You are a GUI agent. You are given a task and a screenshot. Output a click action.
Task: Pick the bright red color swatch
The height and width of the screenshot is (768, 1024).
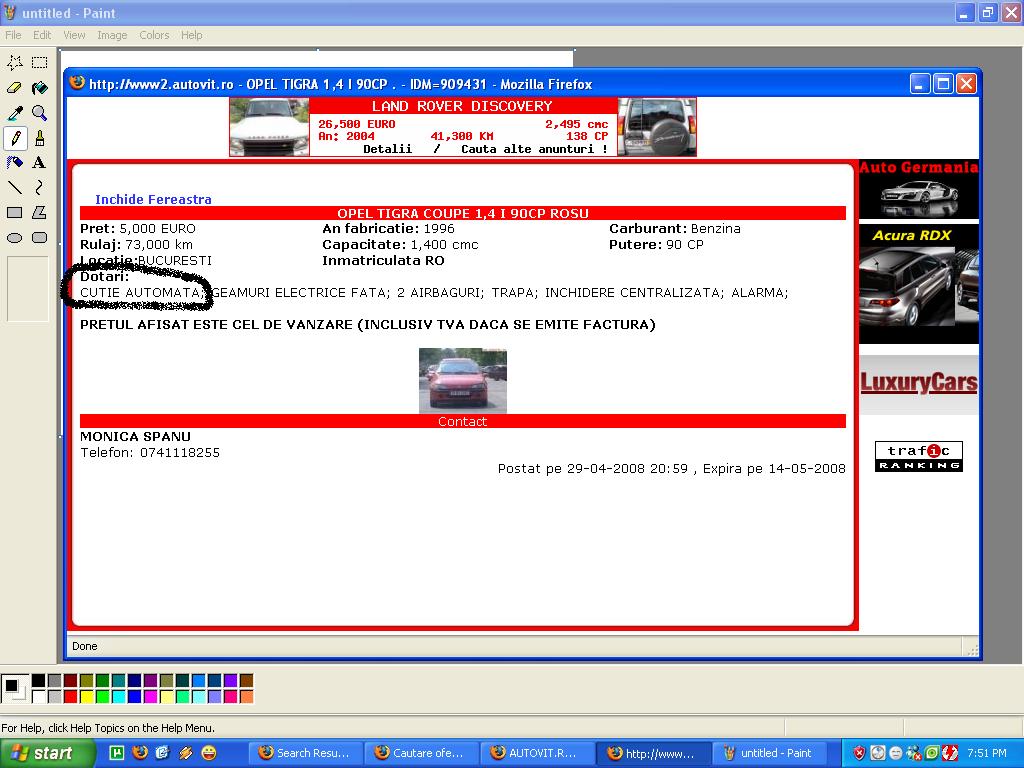tap(71, 696)
